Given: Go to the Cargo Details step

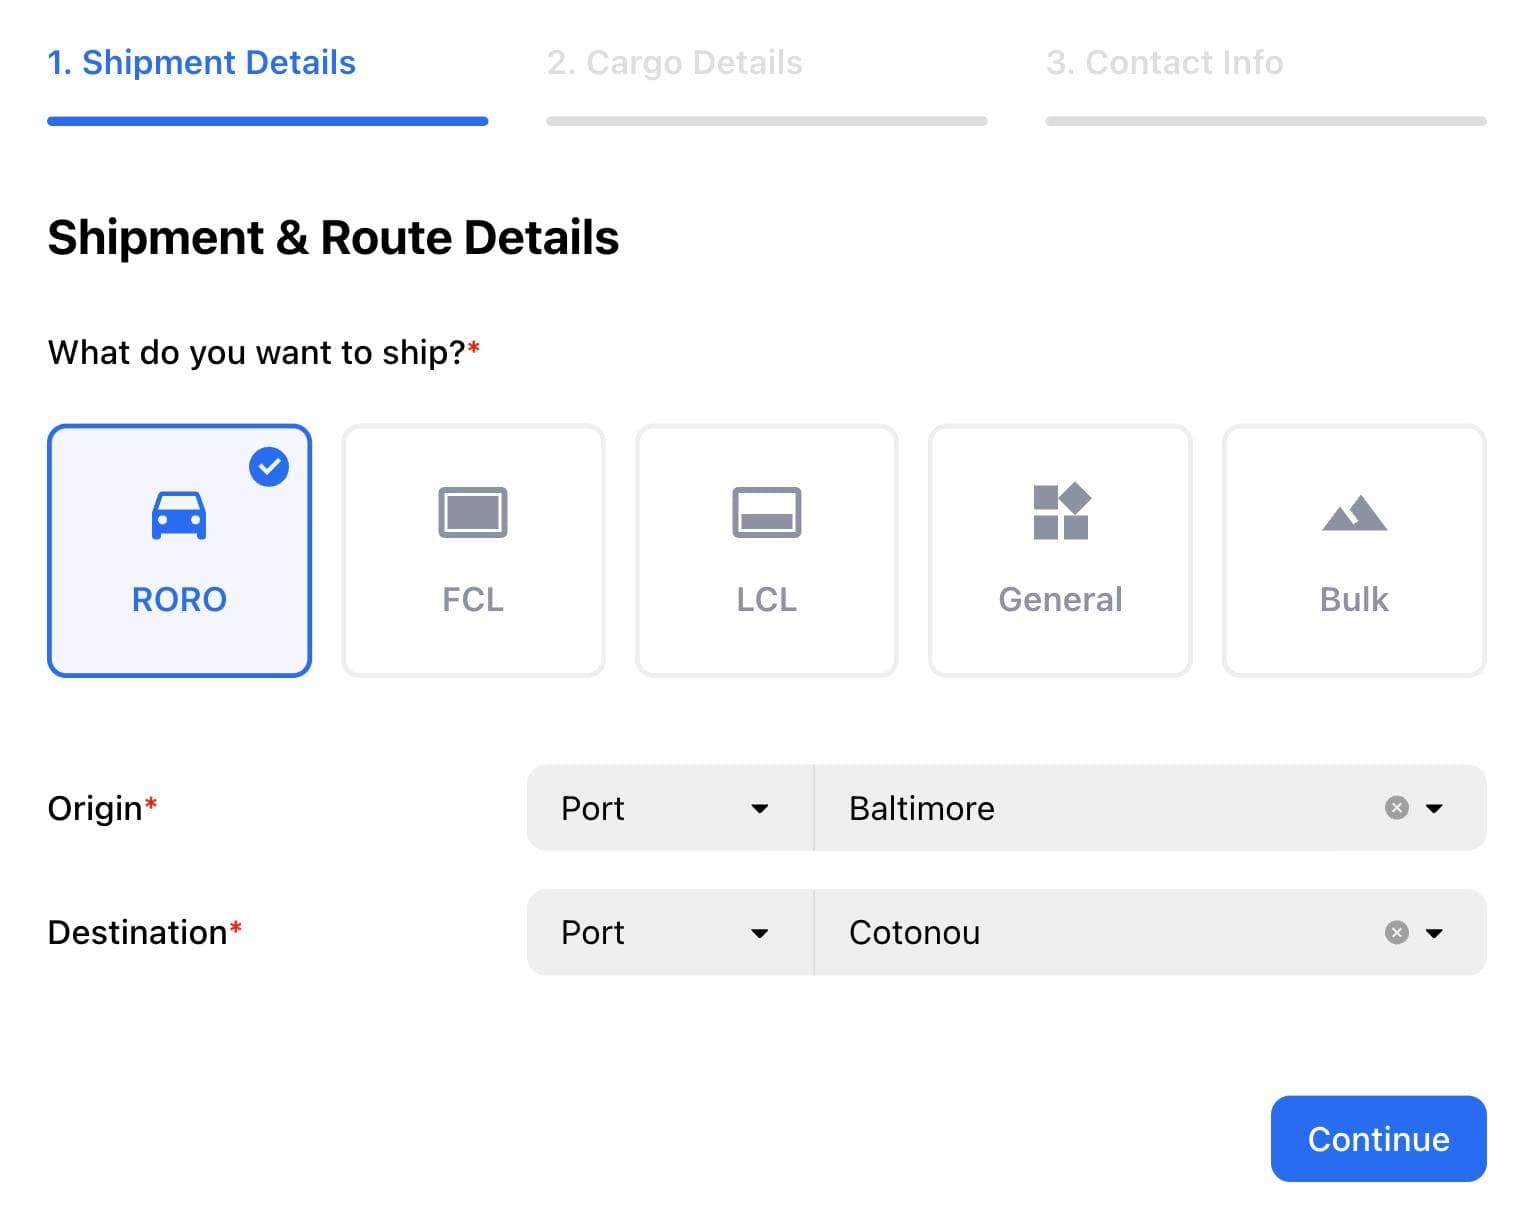Looking at the screenshot, I should point(674,63).
